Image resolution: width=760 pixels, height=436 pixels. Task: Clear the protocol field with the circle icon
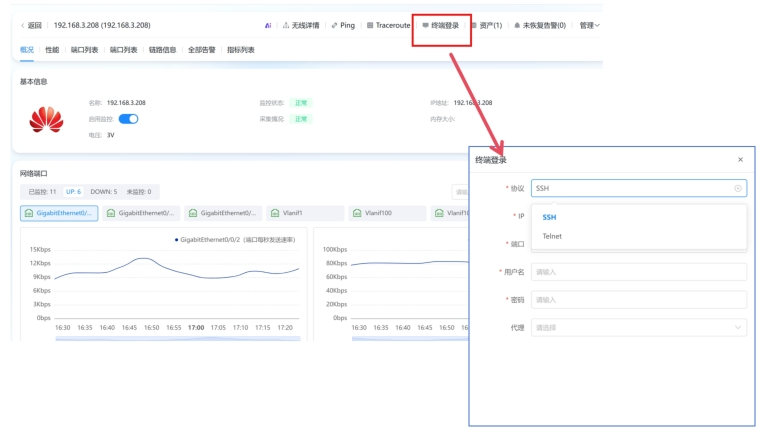[x=738, y=188]
